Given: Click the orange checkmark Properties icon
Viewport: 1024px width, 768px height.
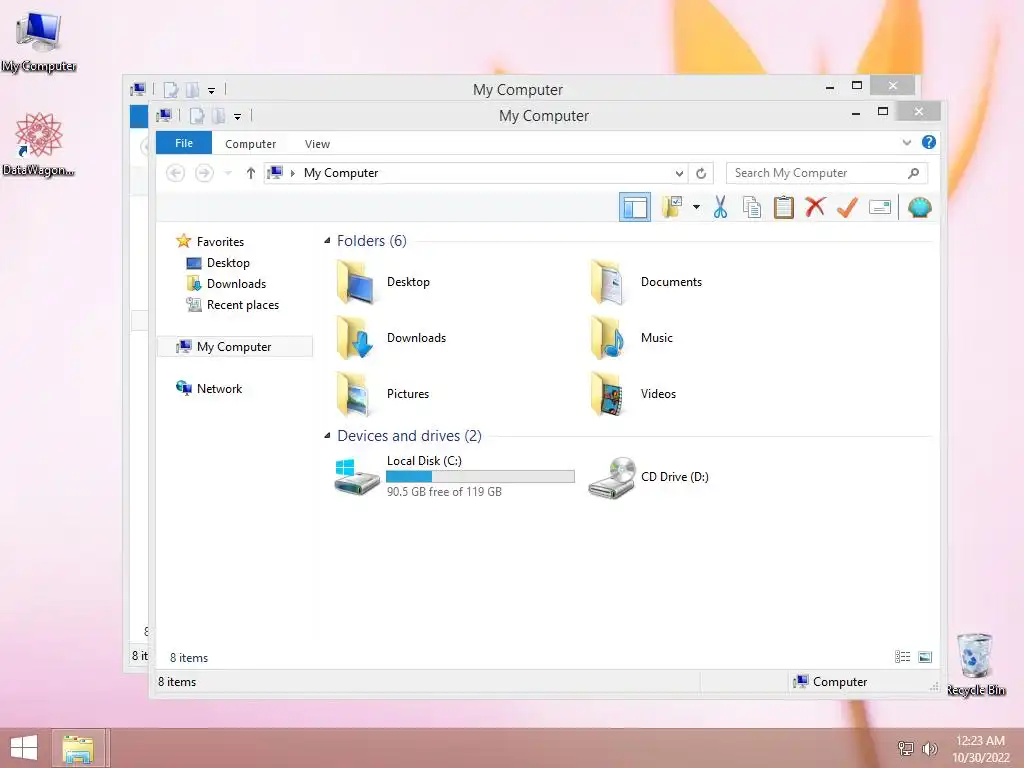Looking at the screenshot, I should pyautogui.click(x=847, y=208).
